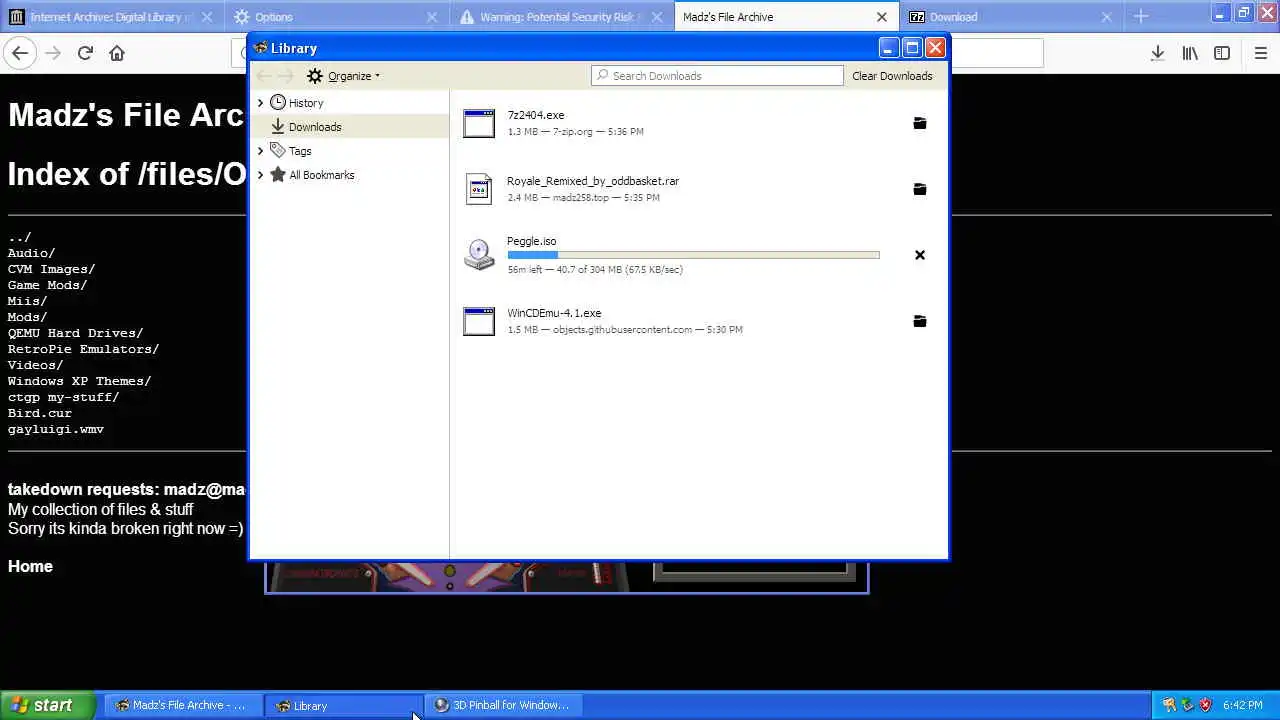Click the Clear Downloads button
This screenshot has height=720, width=1280.
892,76
